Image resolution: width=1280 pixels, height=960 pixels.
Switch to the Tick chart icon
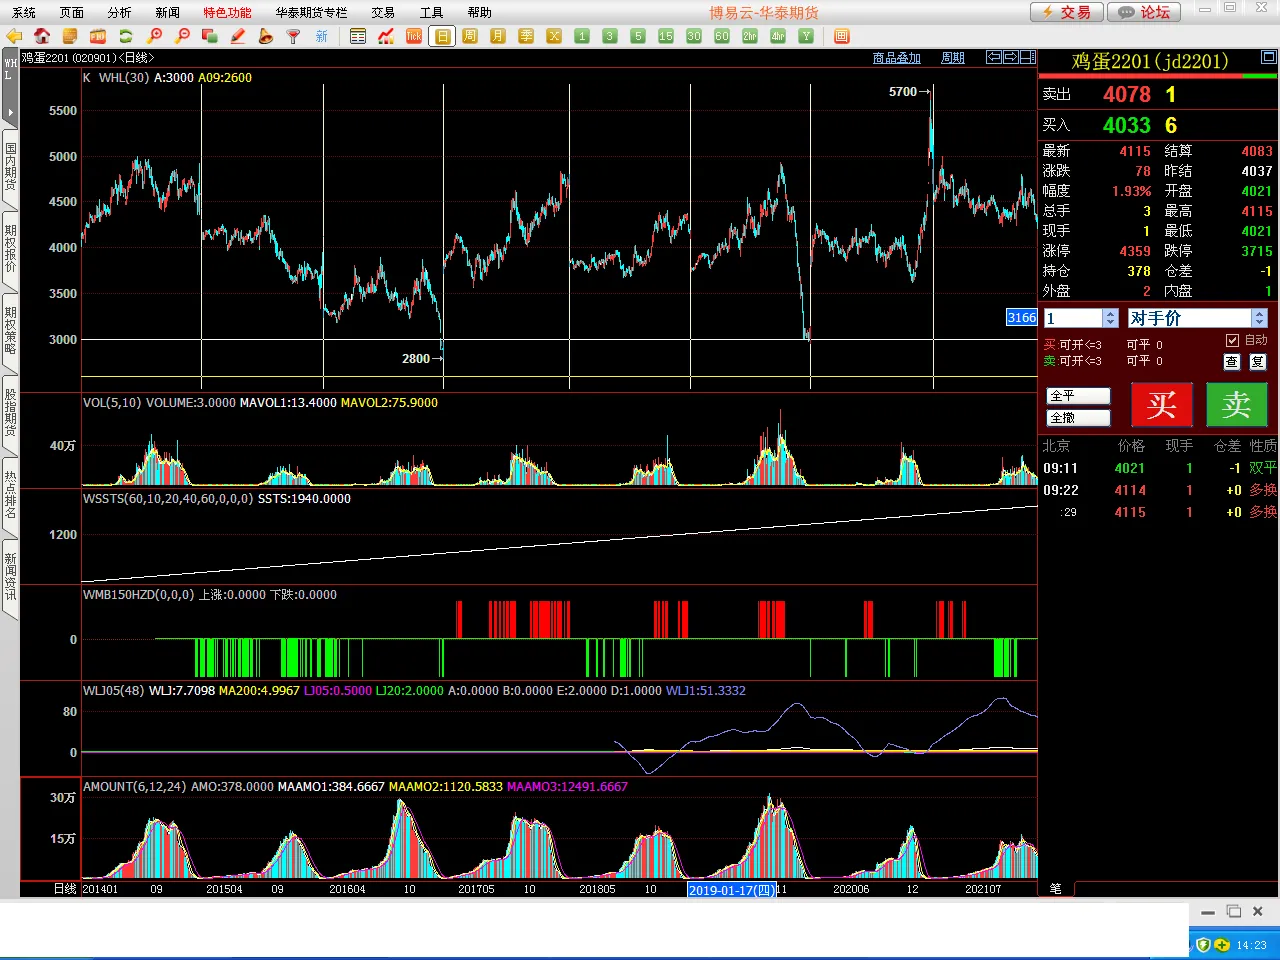point(414,36)
